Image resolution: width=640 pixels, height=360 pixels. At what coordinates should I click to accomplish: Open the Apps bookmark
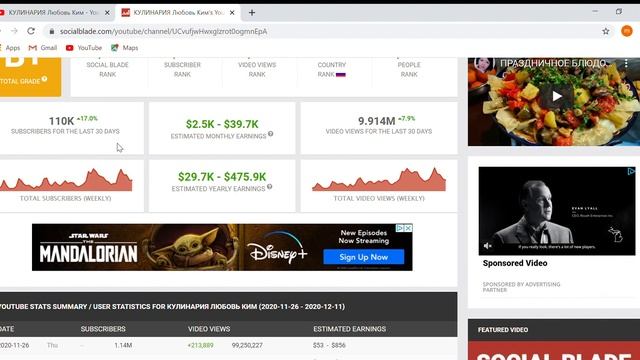11,48
